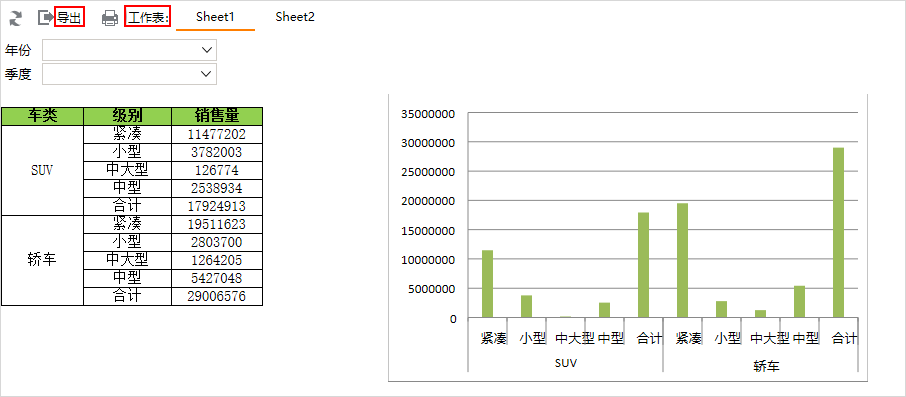Open the 季度 dropdown arrow
Image resolution: width=906 pixels, height=397 pixels.
click(x=207, y=74)
